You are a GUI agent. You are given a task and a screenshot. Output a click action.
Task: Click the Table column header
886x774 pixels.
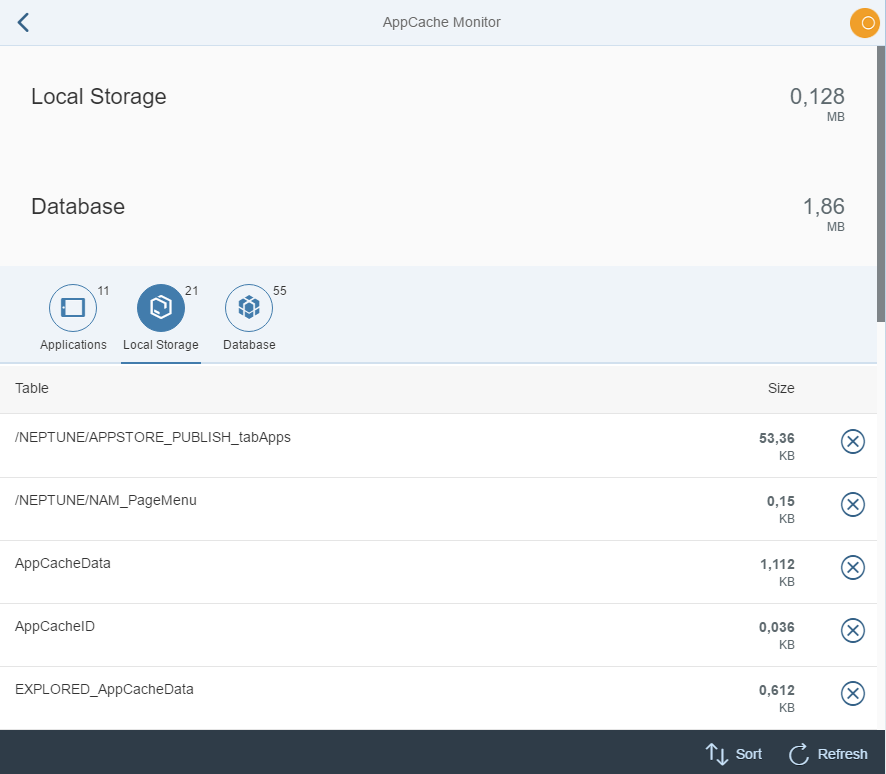pyautogui.click(x=31, y=388)
